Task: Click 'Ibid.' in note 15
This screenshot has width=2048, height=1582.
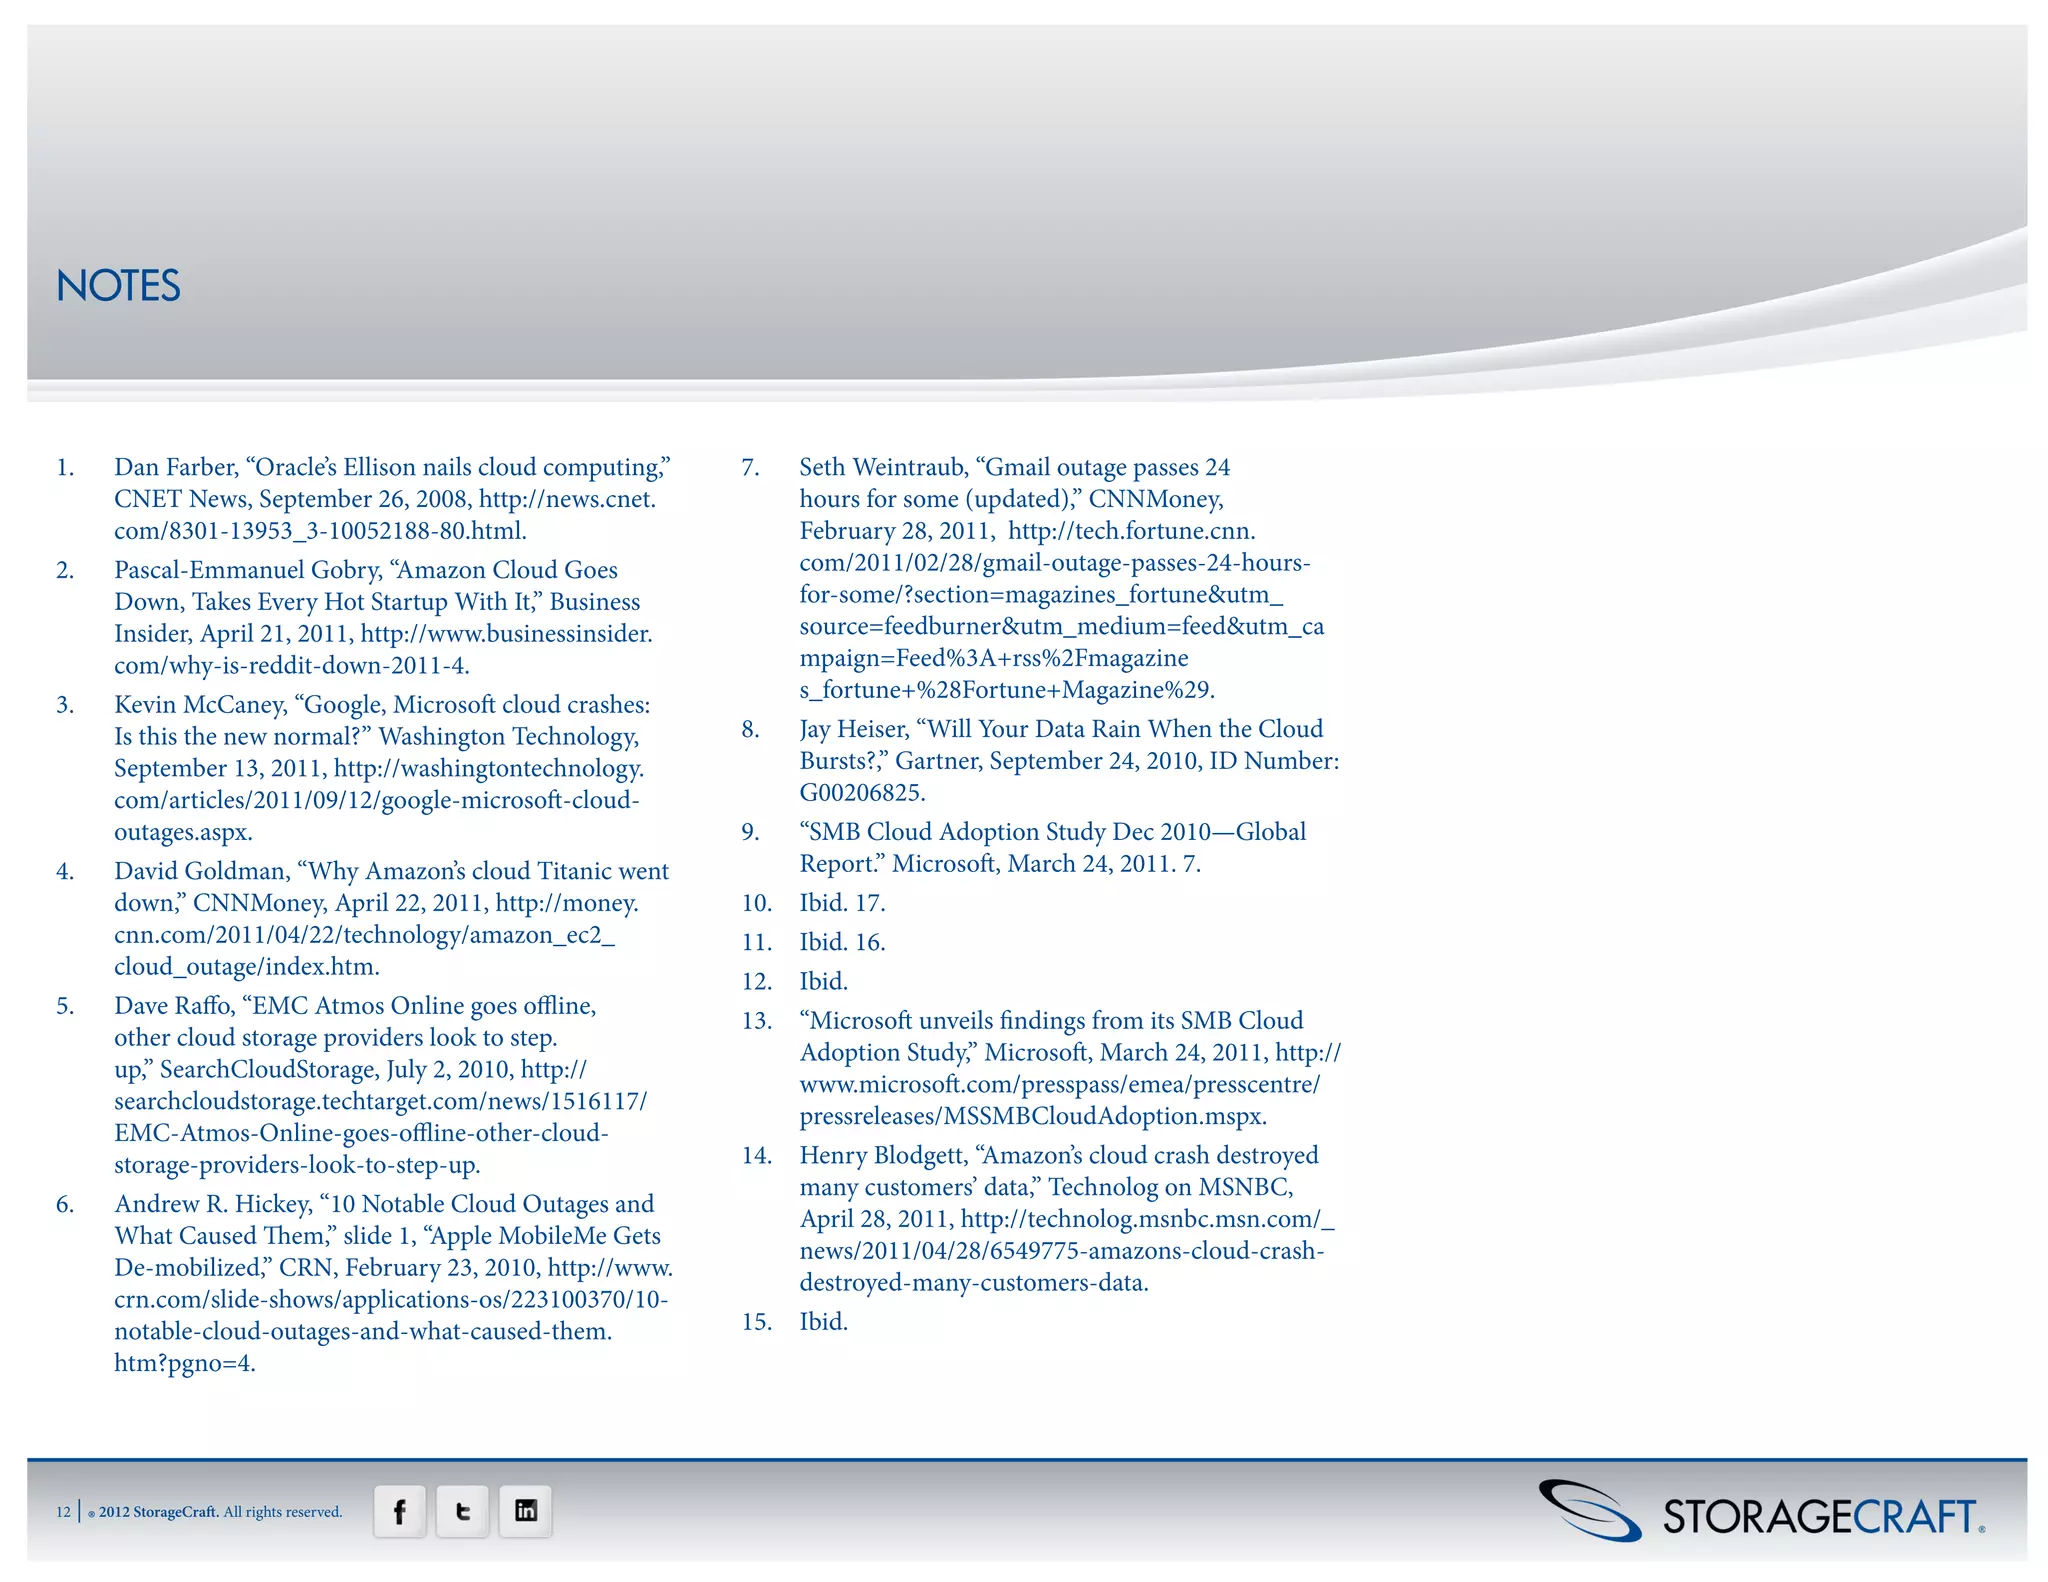Action: (823, 1321)
